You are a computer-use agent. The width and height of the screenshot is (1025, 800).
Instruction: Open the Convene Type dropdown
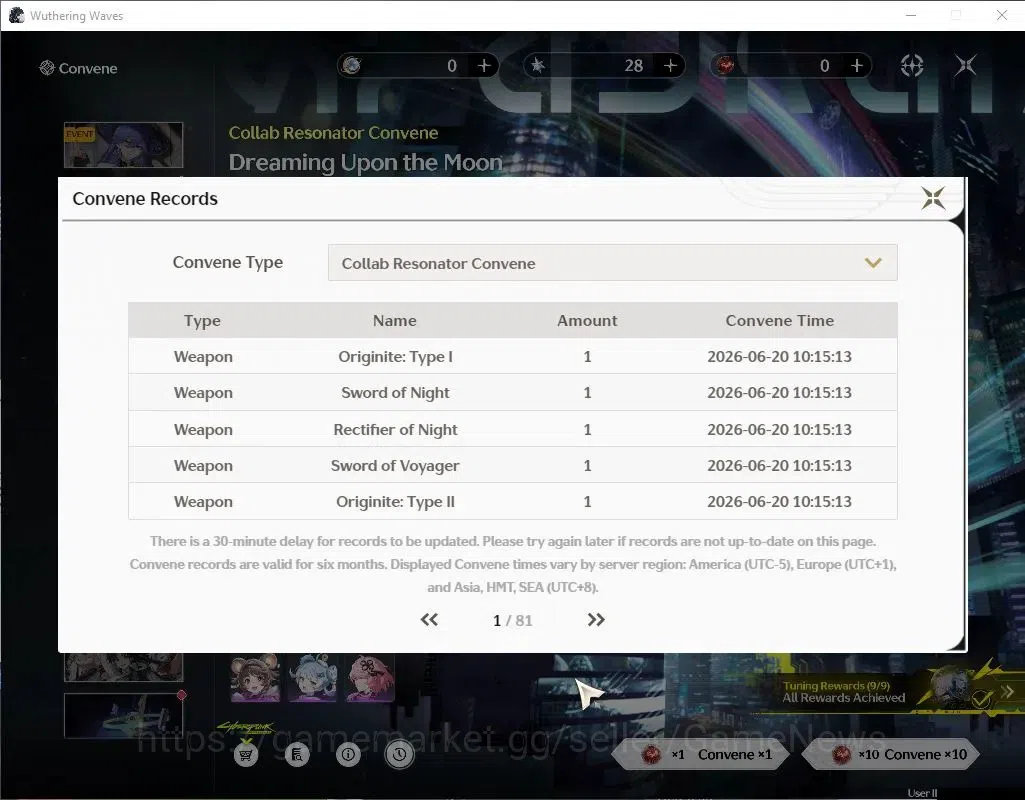[x=613, y=263]
